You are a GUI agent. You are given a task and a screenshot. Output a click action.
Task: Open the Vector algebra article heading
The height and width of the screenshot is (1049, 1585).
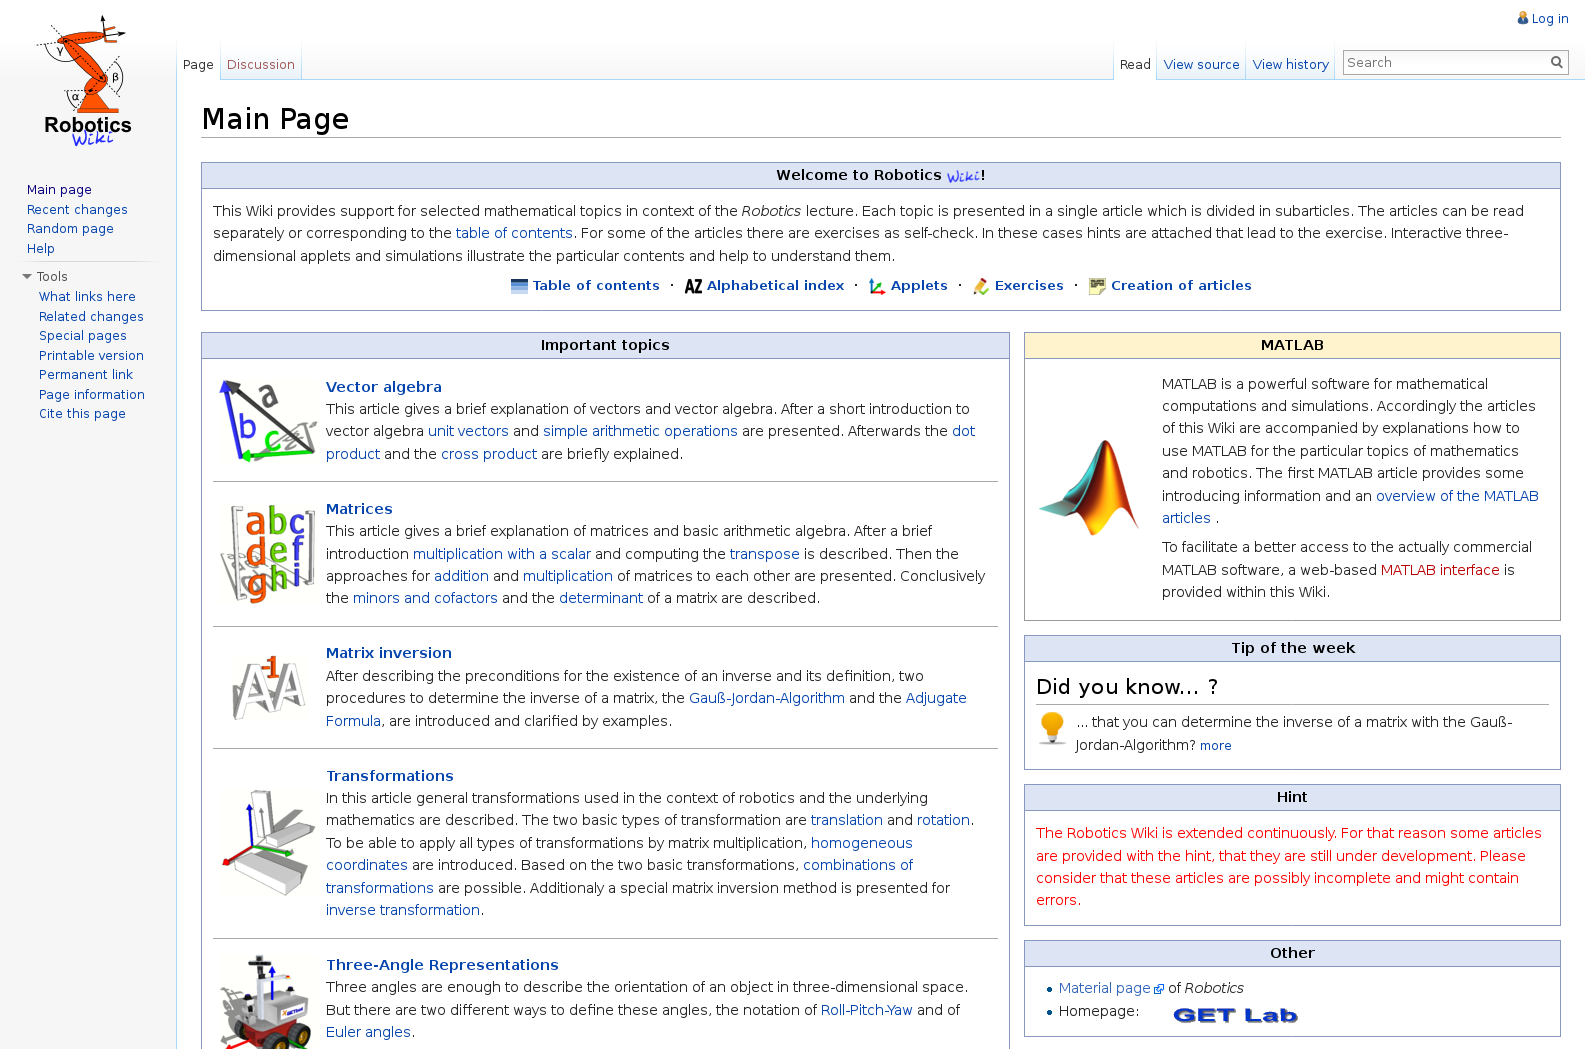point(384,387)
